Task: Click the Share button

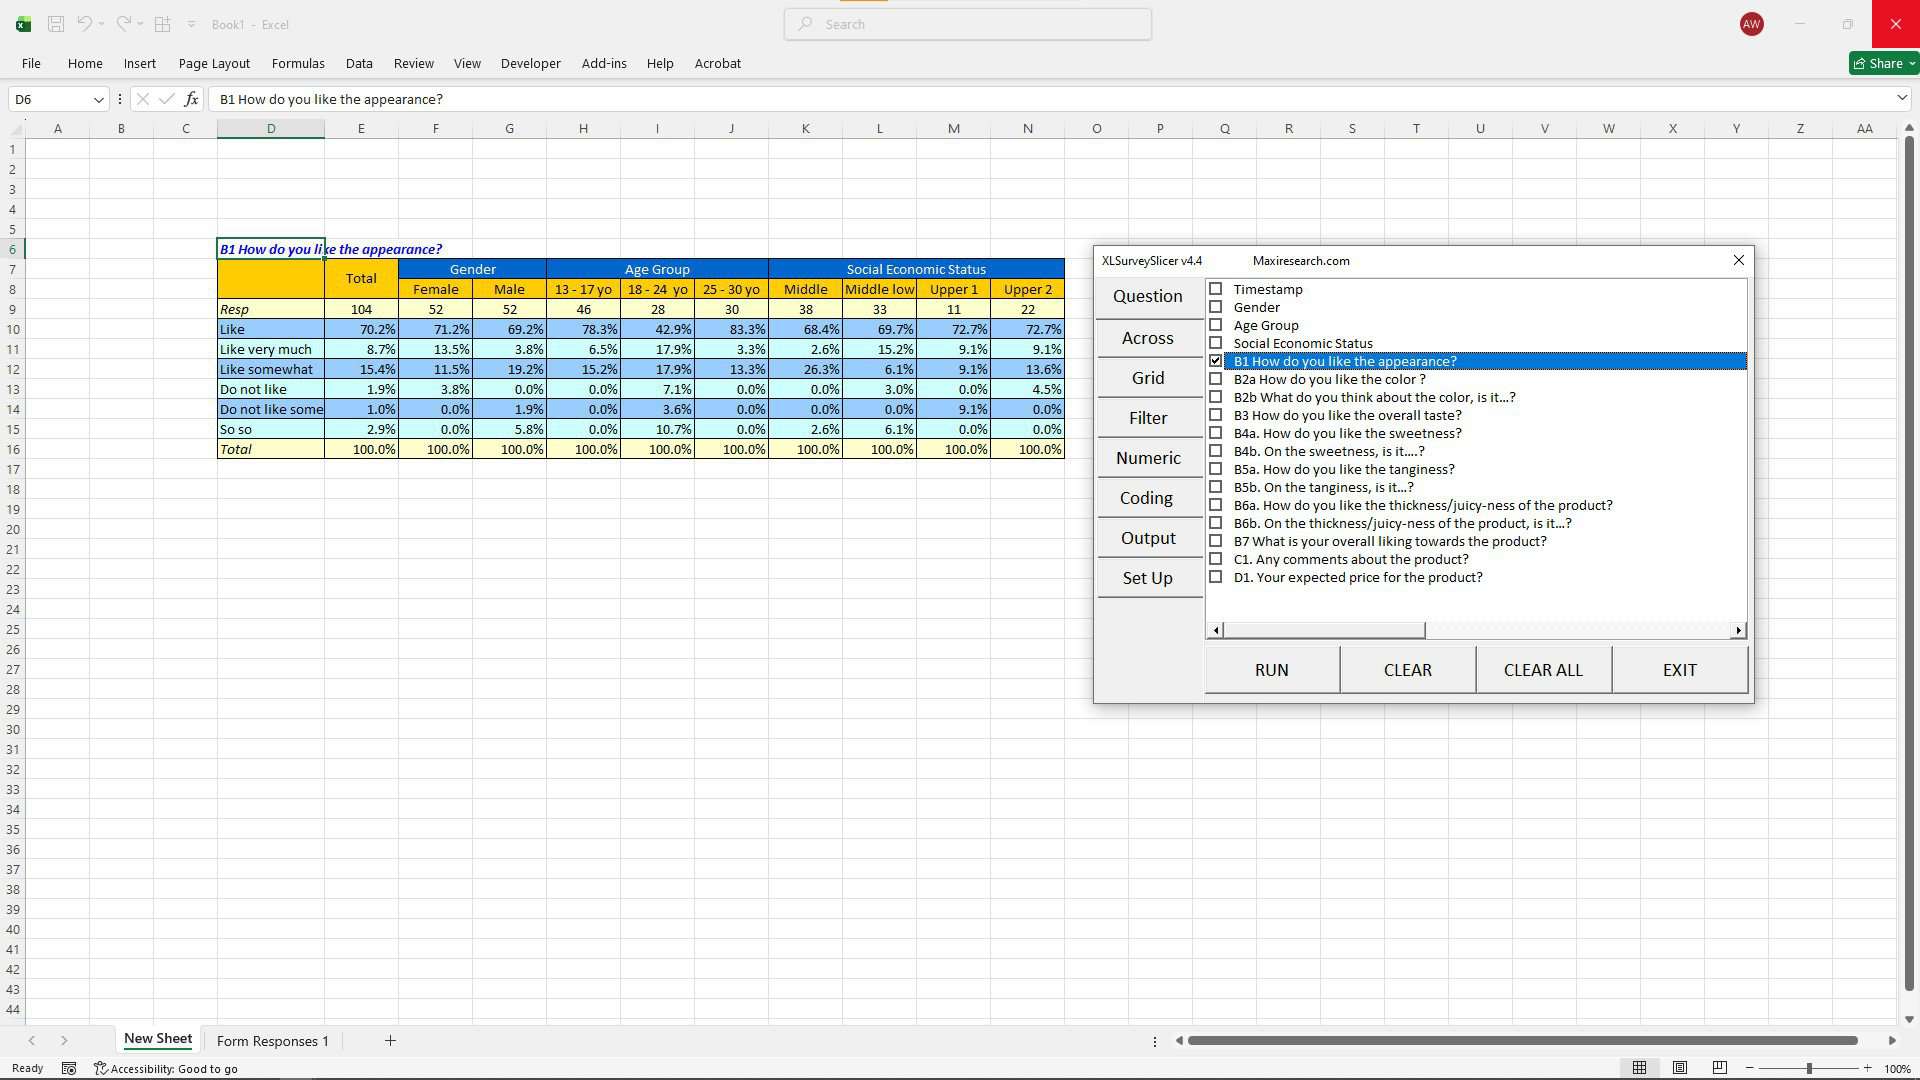Action: (1882, 63)
